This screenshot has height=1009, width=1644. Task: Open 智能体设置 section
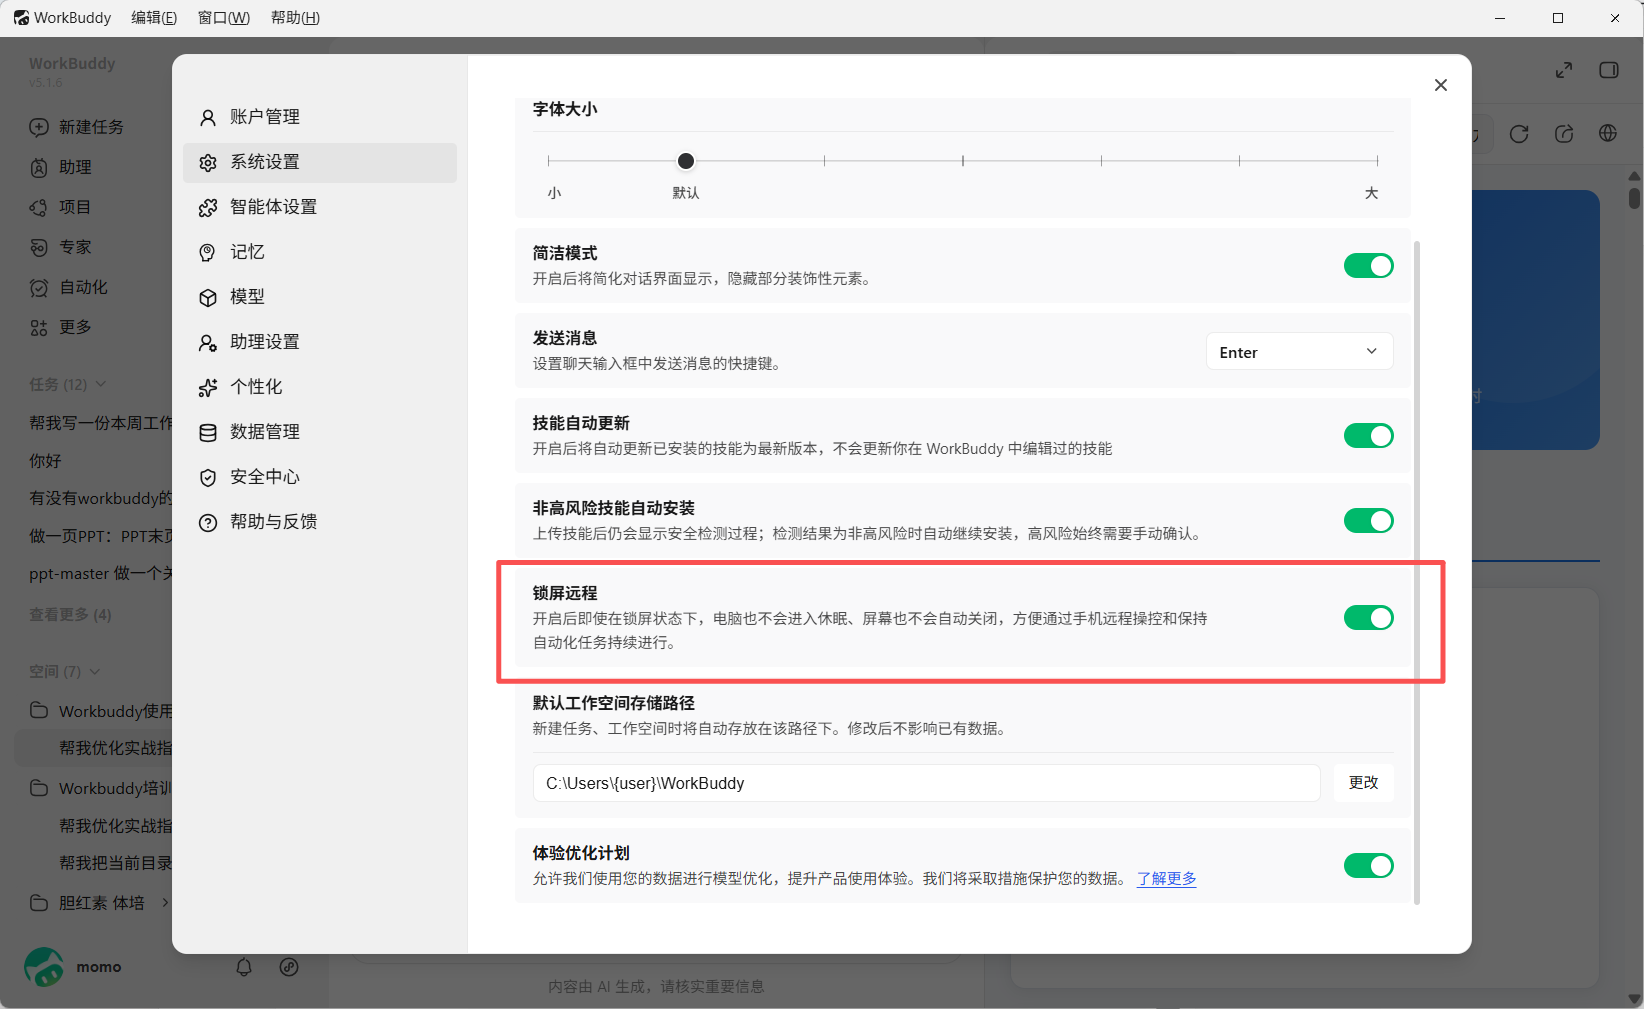click(x=319, y=207)
